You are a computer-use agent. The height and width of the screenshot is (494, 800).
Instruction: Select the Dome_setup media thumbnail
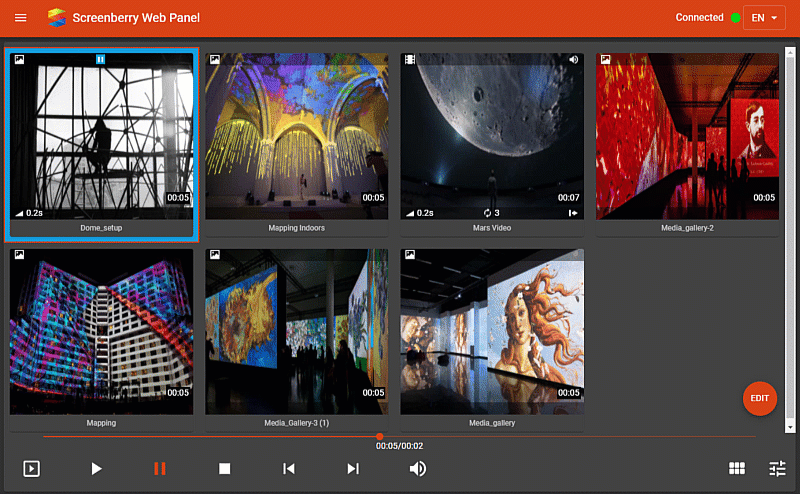[102, 136]
